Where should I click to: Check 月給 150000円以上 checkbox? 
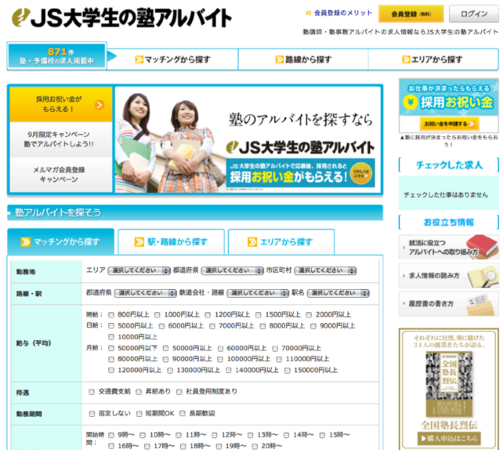click(x=287, y=370)
